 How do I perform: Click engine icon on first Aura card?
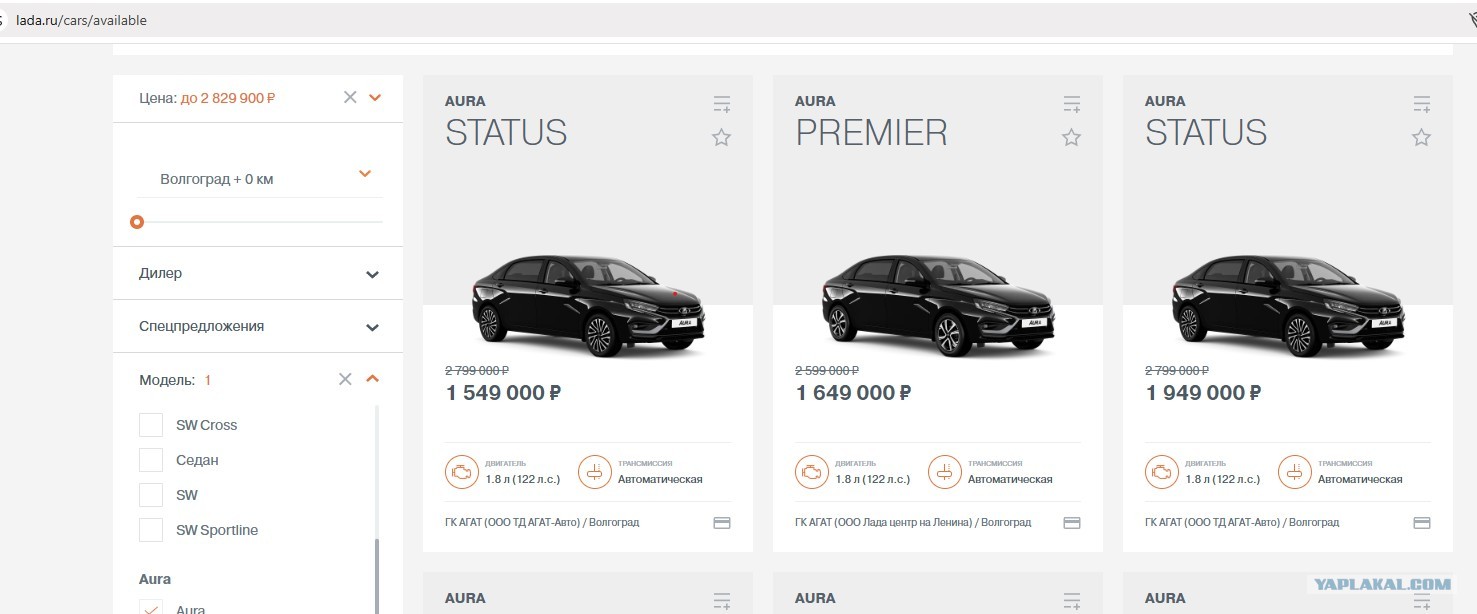click(x=462, y=472)
